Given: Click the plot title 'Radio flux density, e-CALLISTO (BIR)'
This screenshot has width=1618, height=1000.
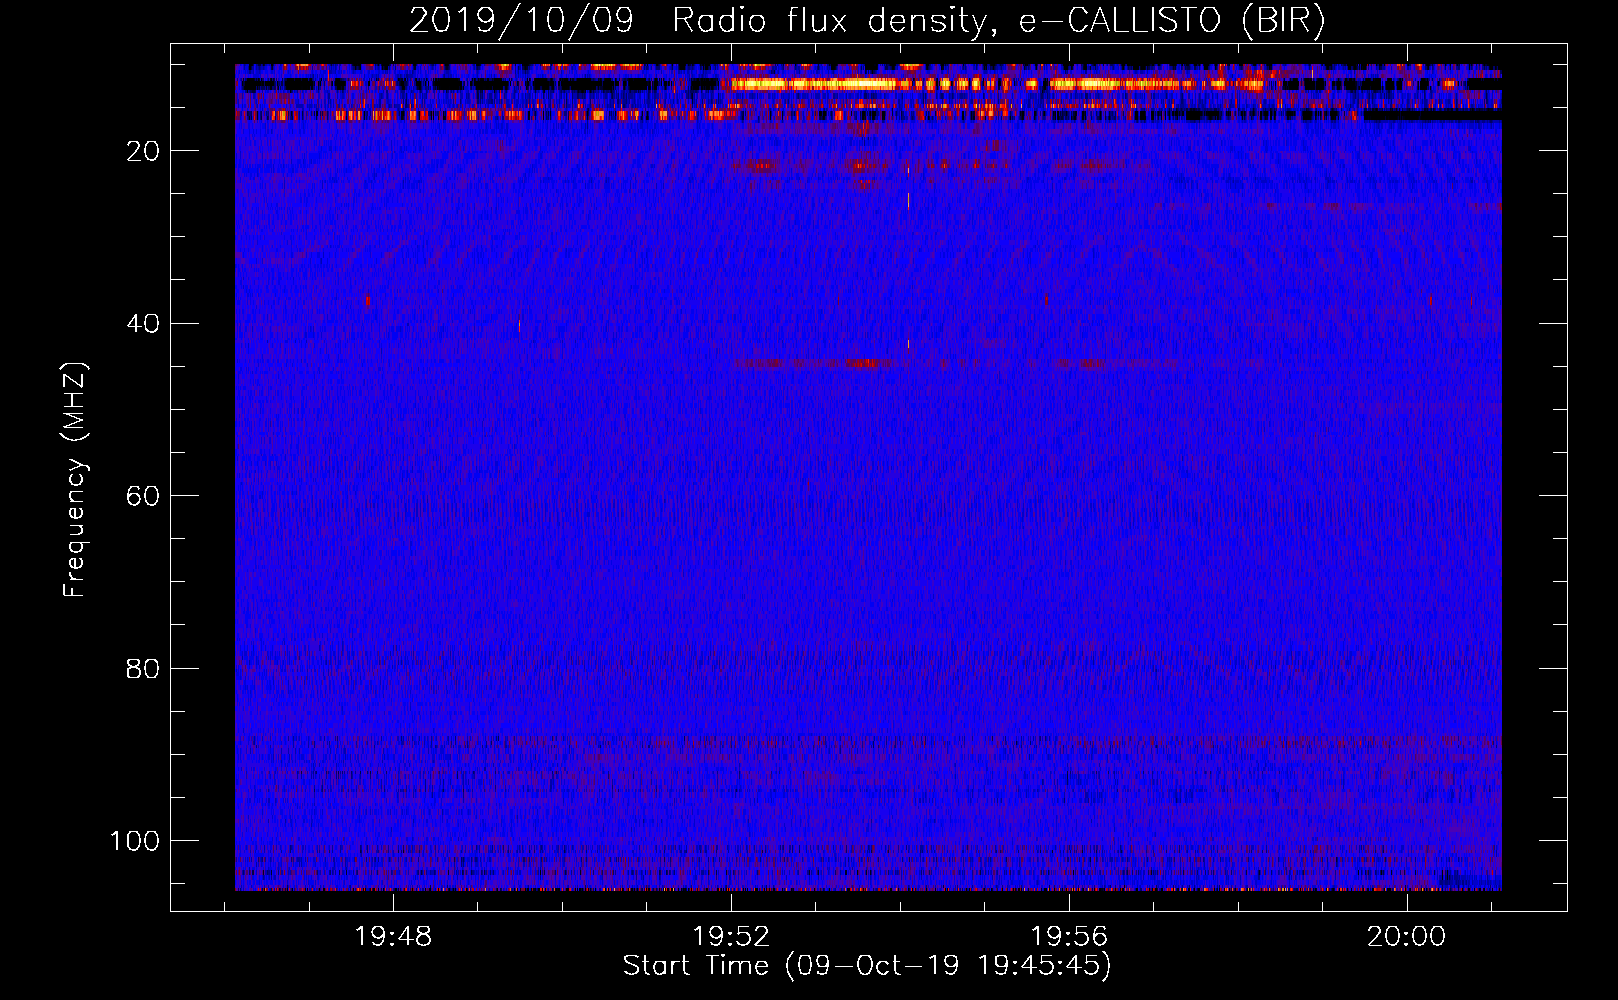Looking at the screenshot, I should point(999,21).
